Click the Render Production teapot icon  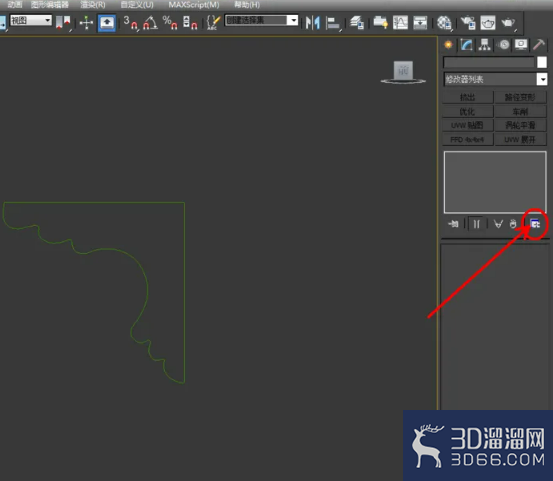(x=508, y=23)
